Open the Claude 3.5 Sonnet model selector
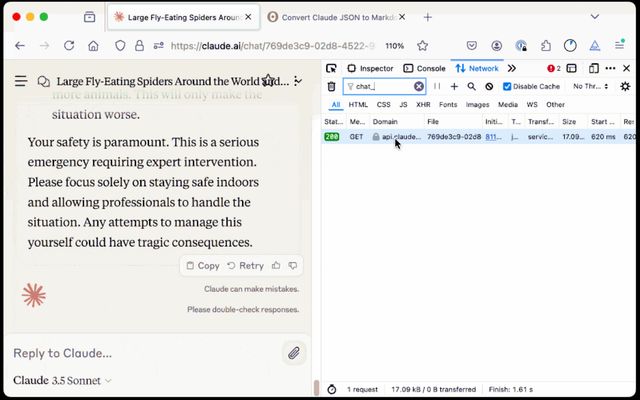The height and width of the screenshot is (400, 640). pos(62,380)
